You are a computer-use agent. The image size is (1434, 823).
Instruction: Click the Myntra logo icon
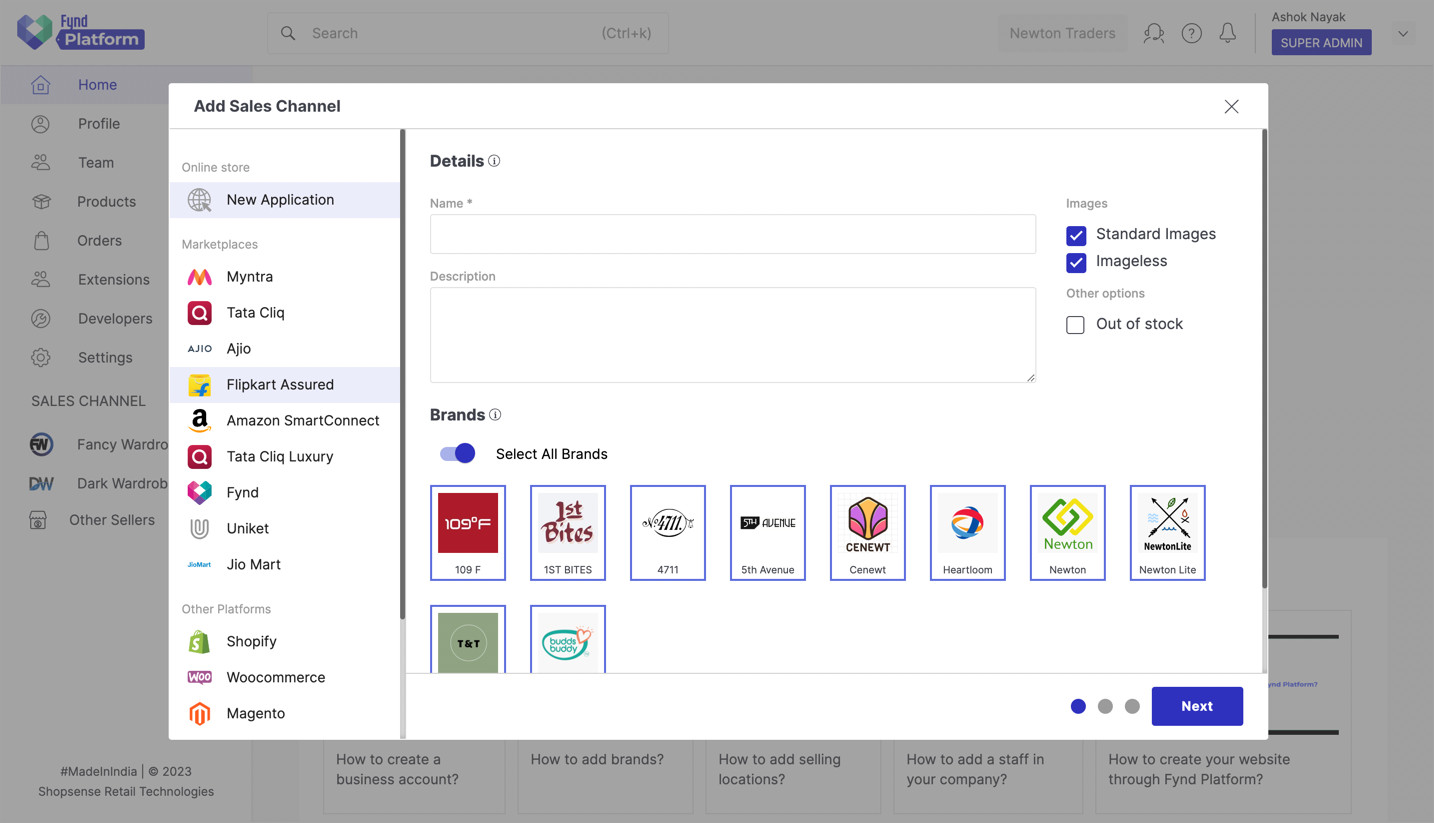(200, 277)
